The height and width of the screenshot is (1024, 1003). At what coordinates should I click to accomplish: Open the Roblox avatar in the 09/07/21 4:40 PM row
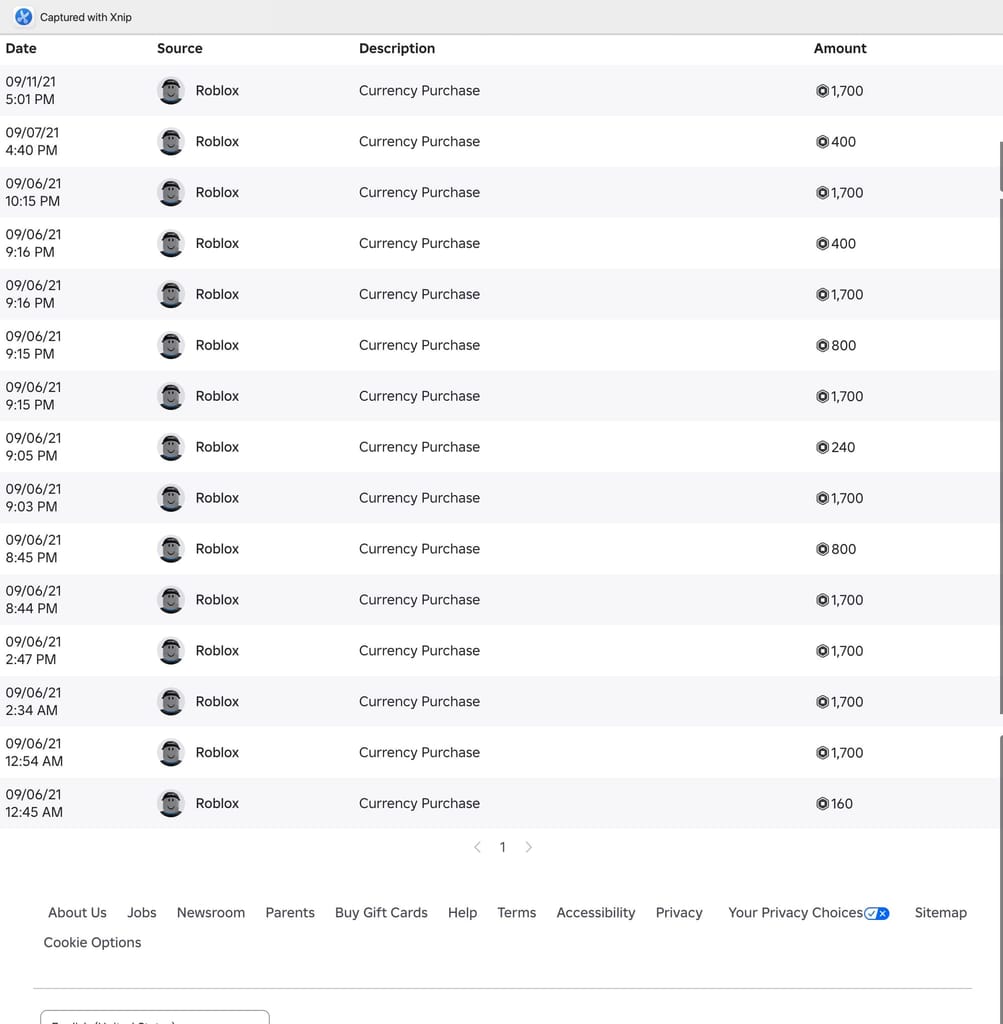(171, 142)
